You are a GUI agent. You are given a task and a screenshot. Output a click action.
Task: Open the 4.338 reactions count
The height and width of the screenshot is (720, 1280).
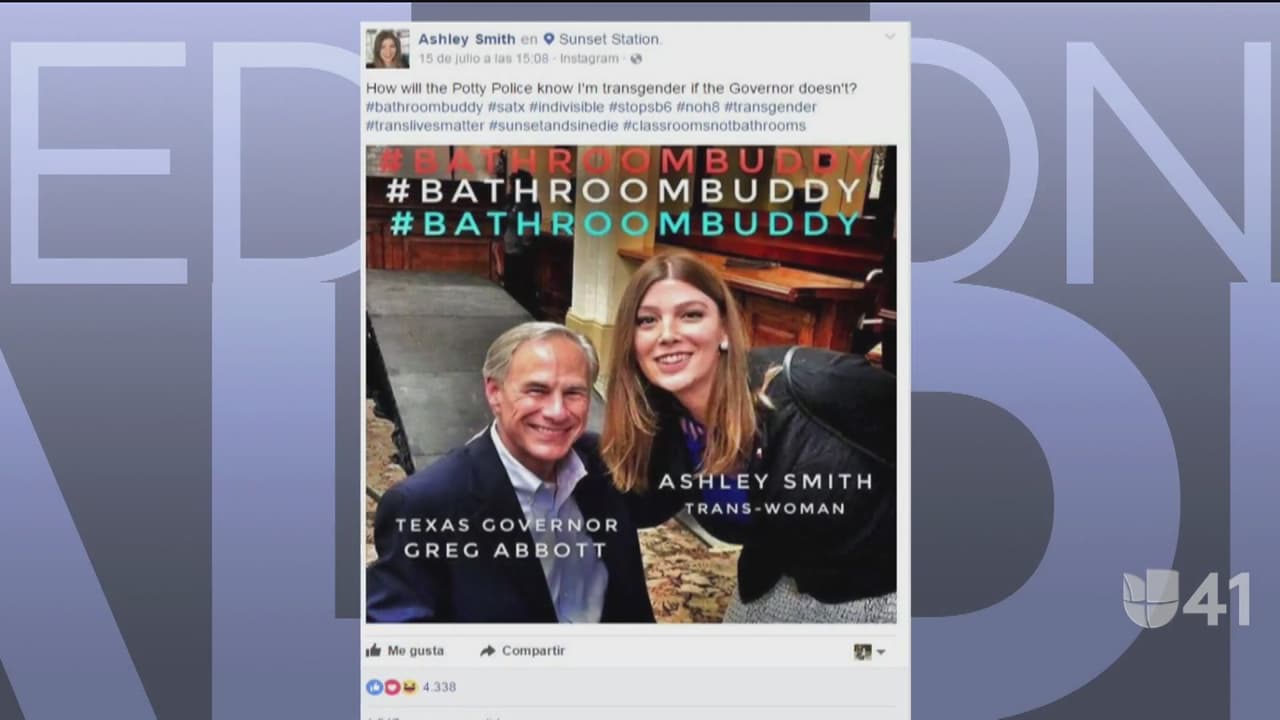[439, 687]
